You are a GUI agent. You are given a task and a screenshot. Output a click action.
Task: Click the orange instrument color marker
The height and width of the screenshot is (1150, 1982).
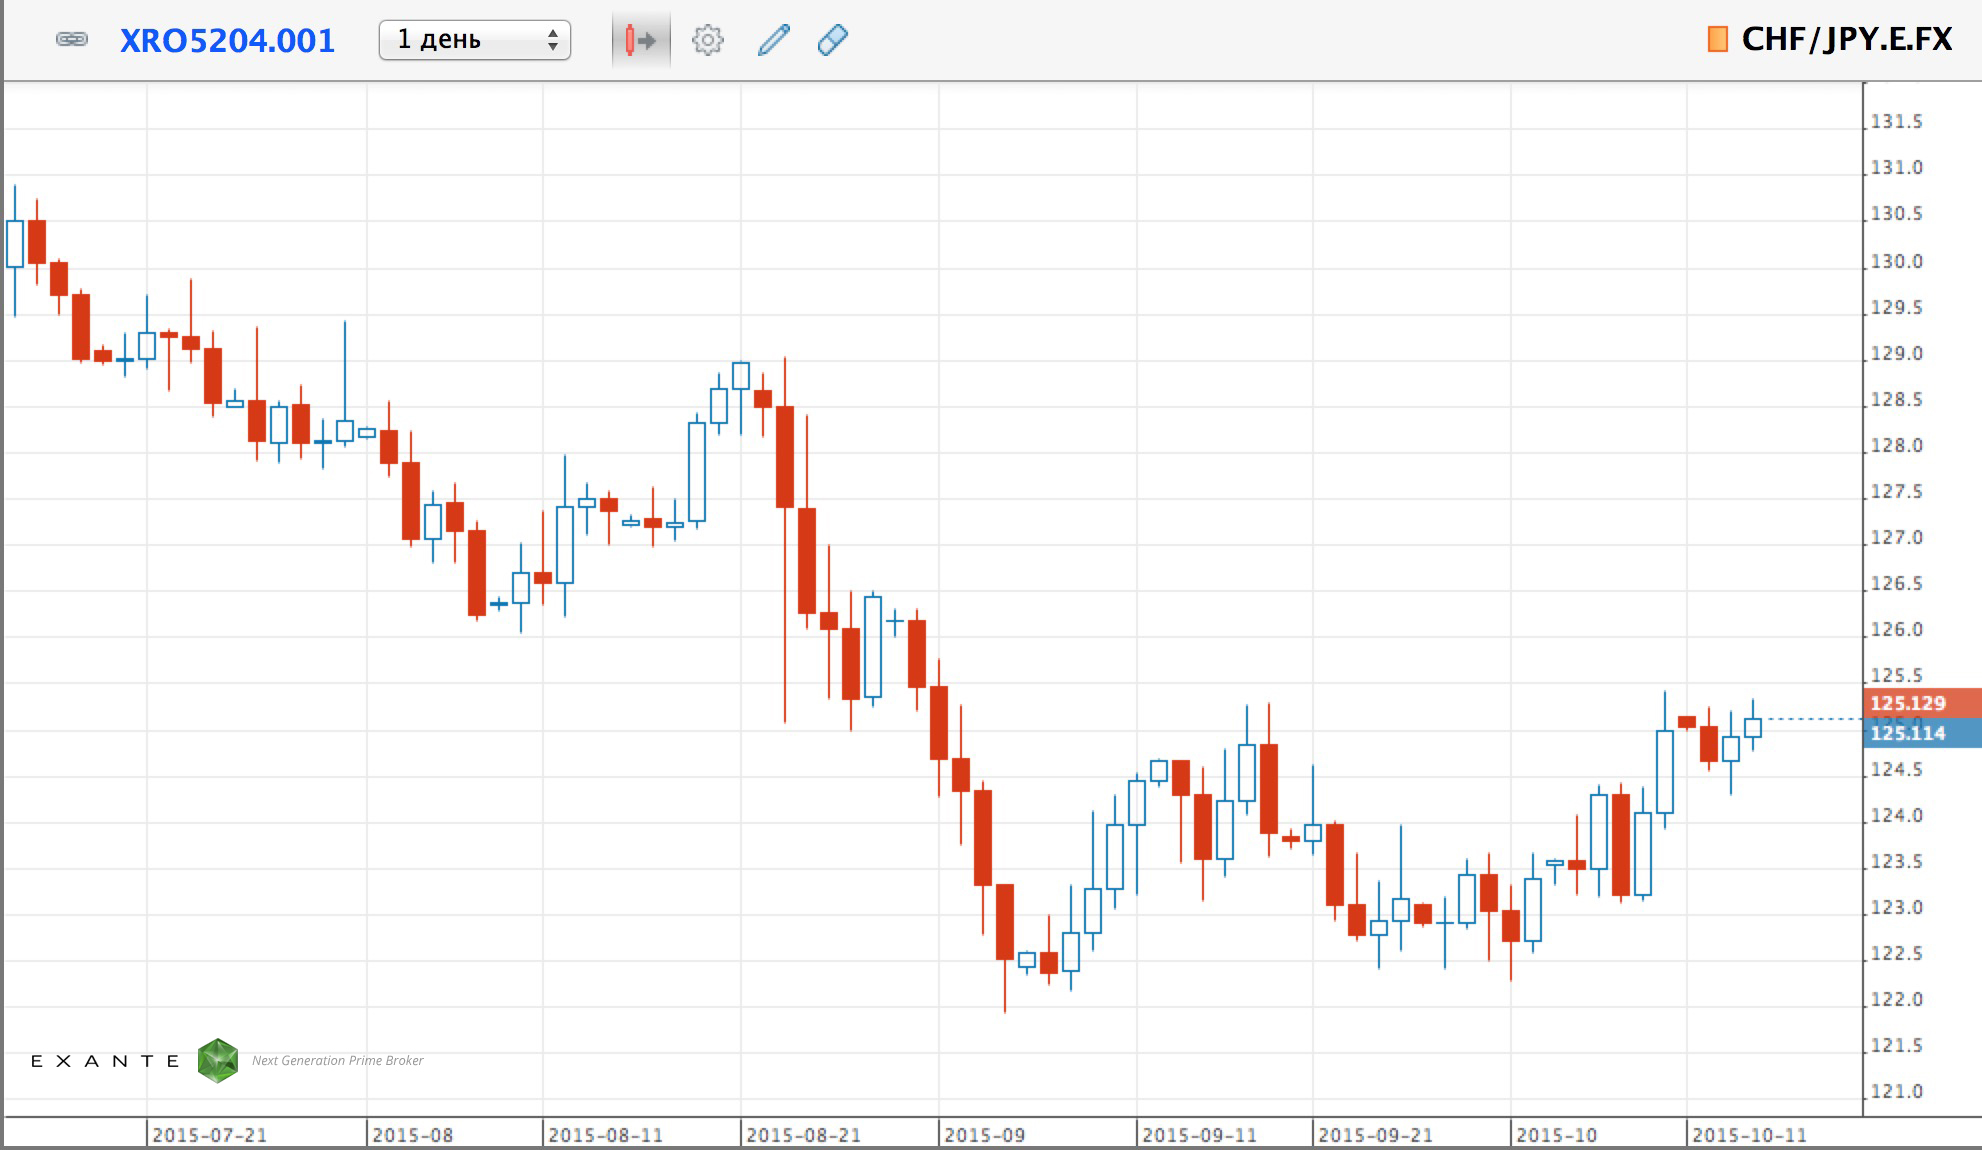click(x=1718, y=40)
